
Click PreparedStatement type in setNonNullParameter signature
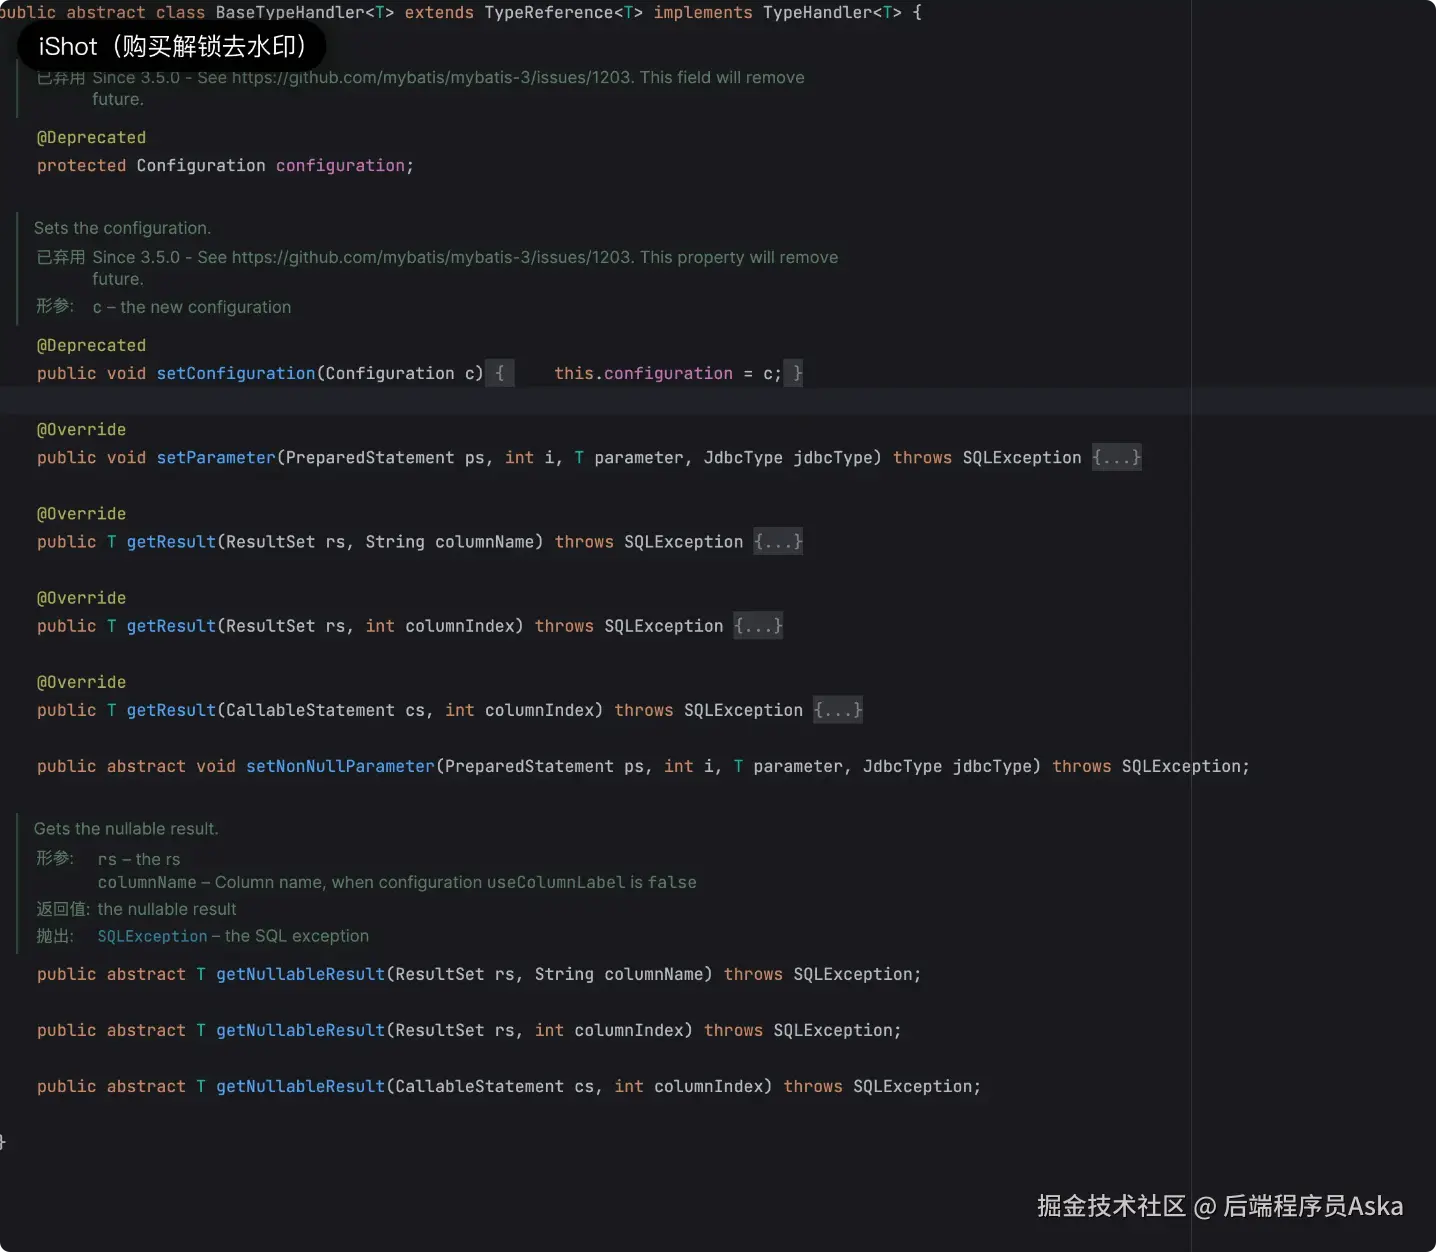529,767
